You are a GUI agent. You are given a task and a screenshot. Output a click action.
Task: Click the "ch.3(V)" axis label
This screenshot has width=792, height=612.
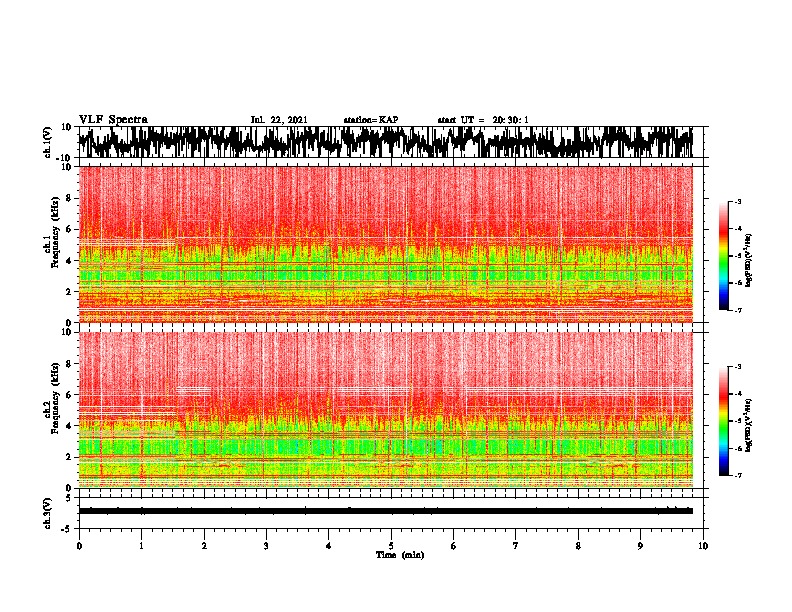47,514
